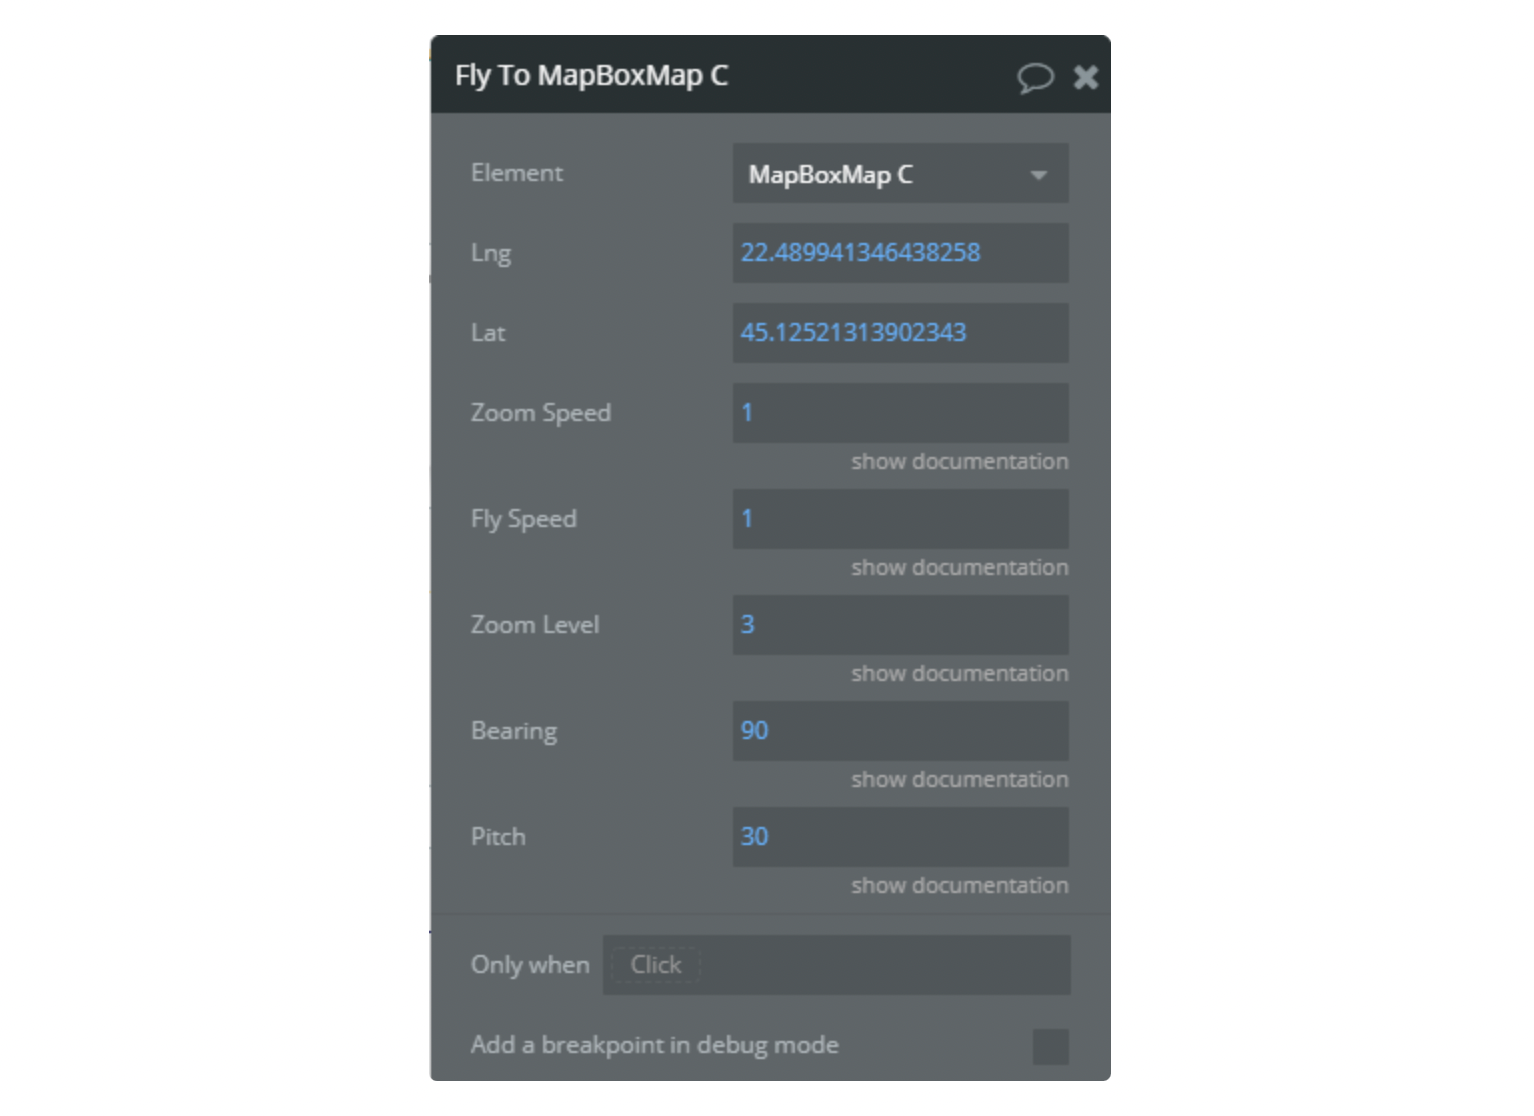Viewport: 1534px width, 1116px height.
Task: Select the Zoom Speed value field
Action: 899,412
